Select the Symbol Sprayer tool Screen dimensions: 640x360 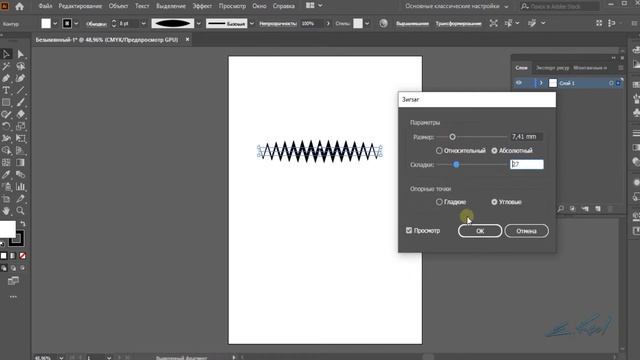click(6, 187)
